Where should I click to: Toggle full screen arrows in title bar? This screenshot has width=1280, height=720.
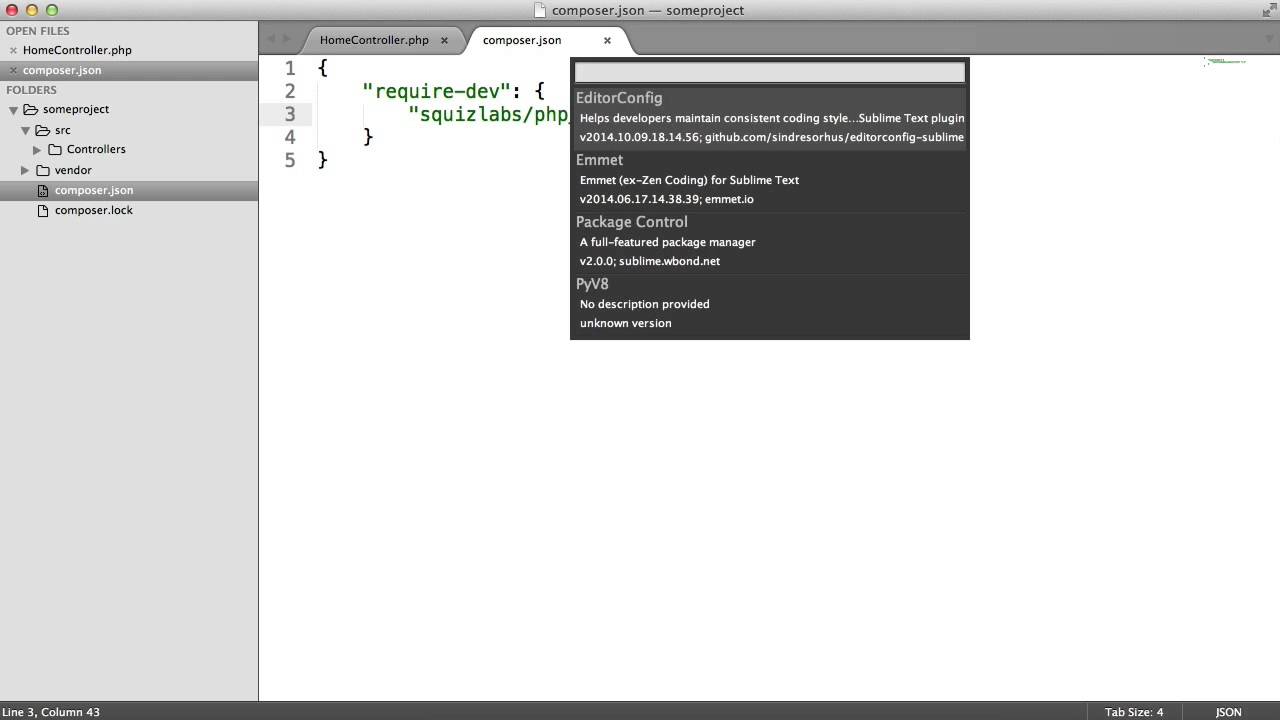[x=1269, y=10]
